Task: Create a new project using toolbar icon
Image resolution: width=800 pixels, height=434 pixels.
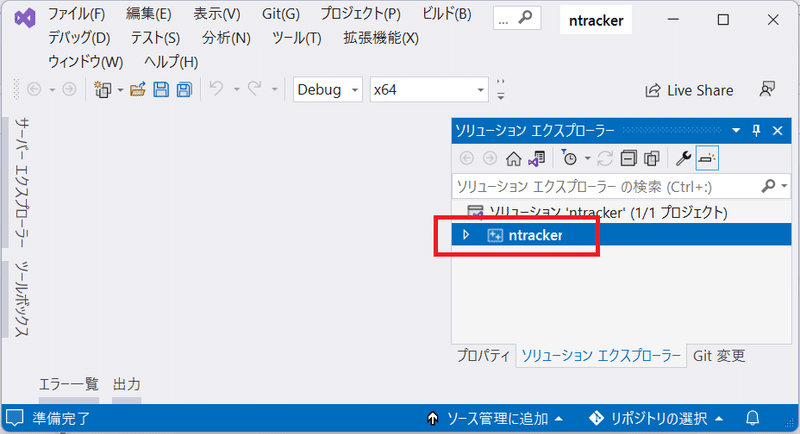Action: pos(103,90)
